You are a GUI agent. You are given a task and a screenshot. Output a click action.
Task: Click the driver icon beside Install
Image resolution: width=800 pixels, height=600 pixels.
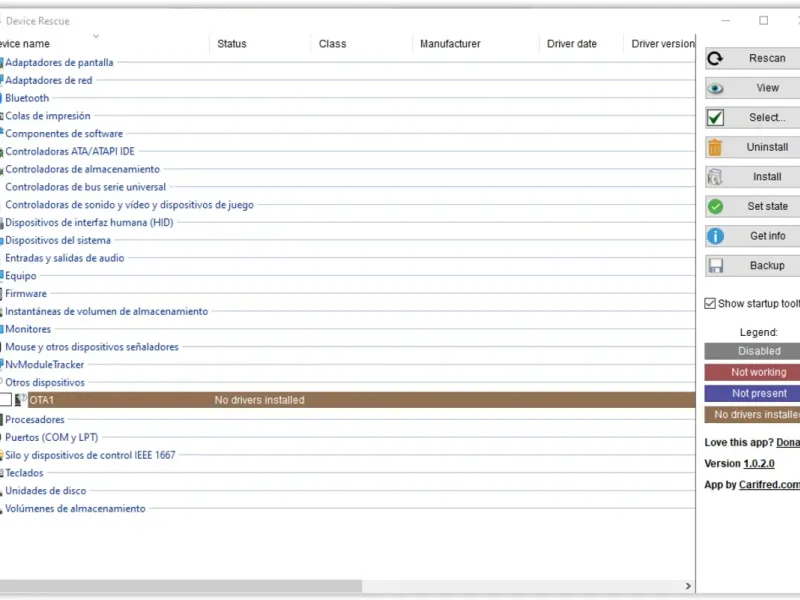(715, 177)
